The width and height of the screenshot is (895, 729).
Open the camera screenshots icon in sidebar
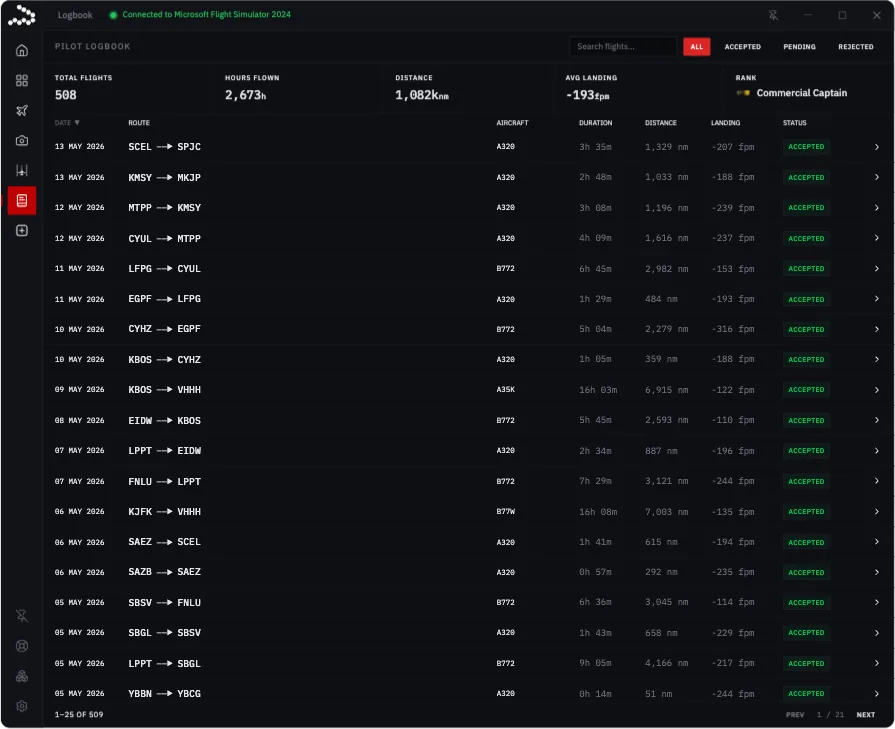tap(22, 140)
